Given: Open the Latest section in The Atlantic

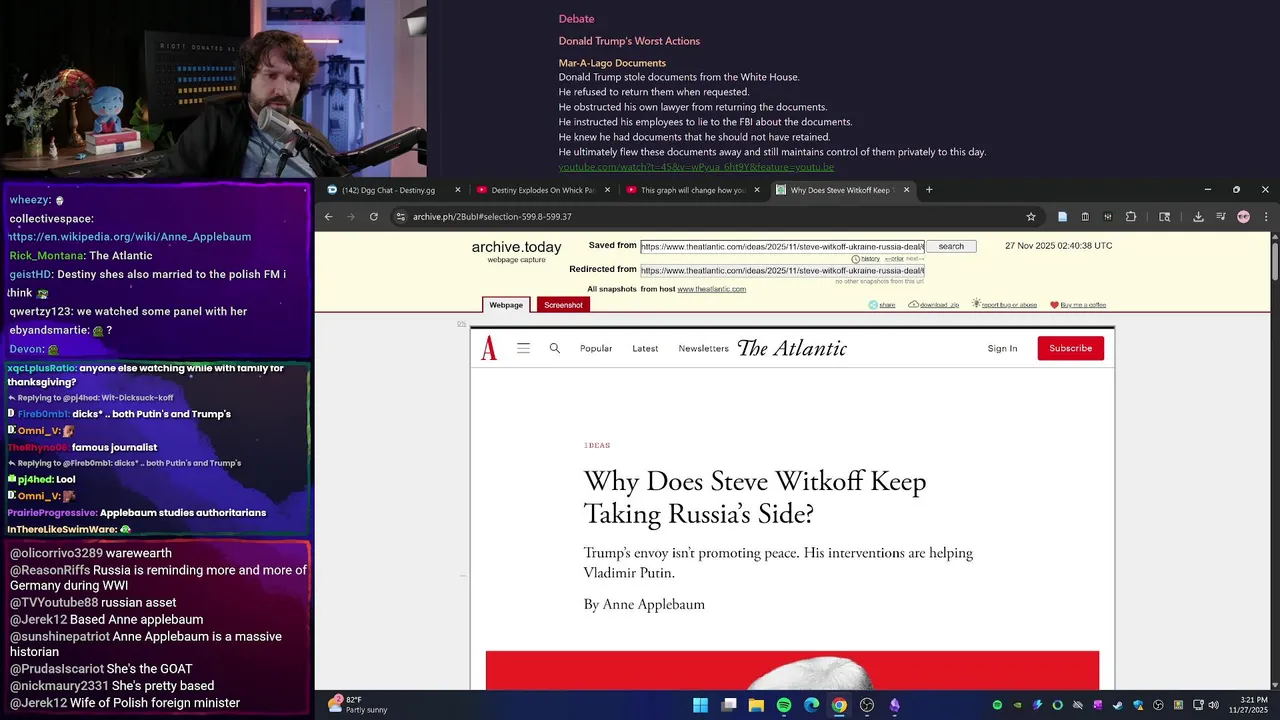Looking at the screenshot, I should pyautogui.click(x=645, y=348).
